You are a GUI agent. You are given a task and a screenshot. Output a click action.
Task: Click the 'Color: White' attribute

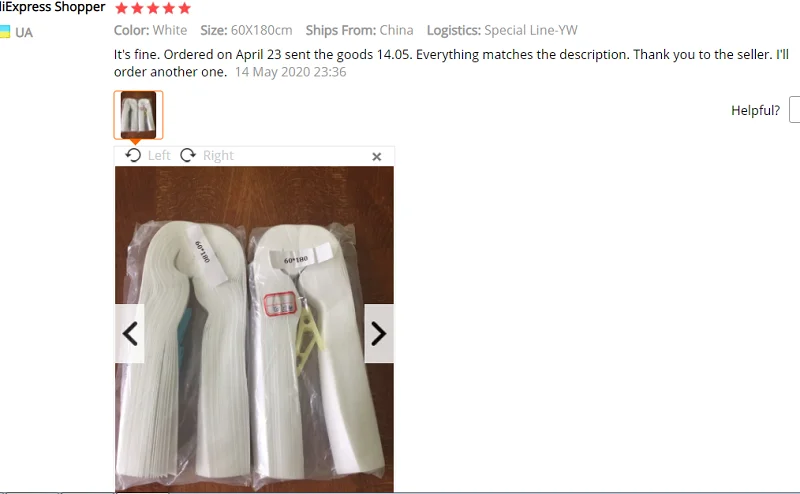pos(151,30)
